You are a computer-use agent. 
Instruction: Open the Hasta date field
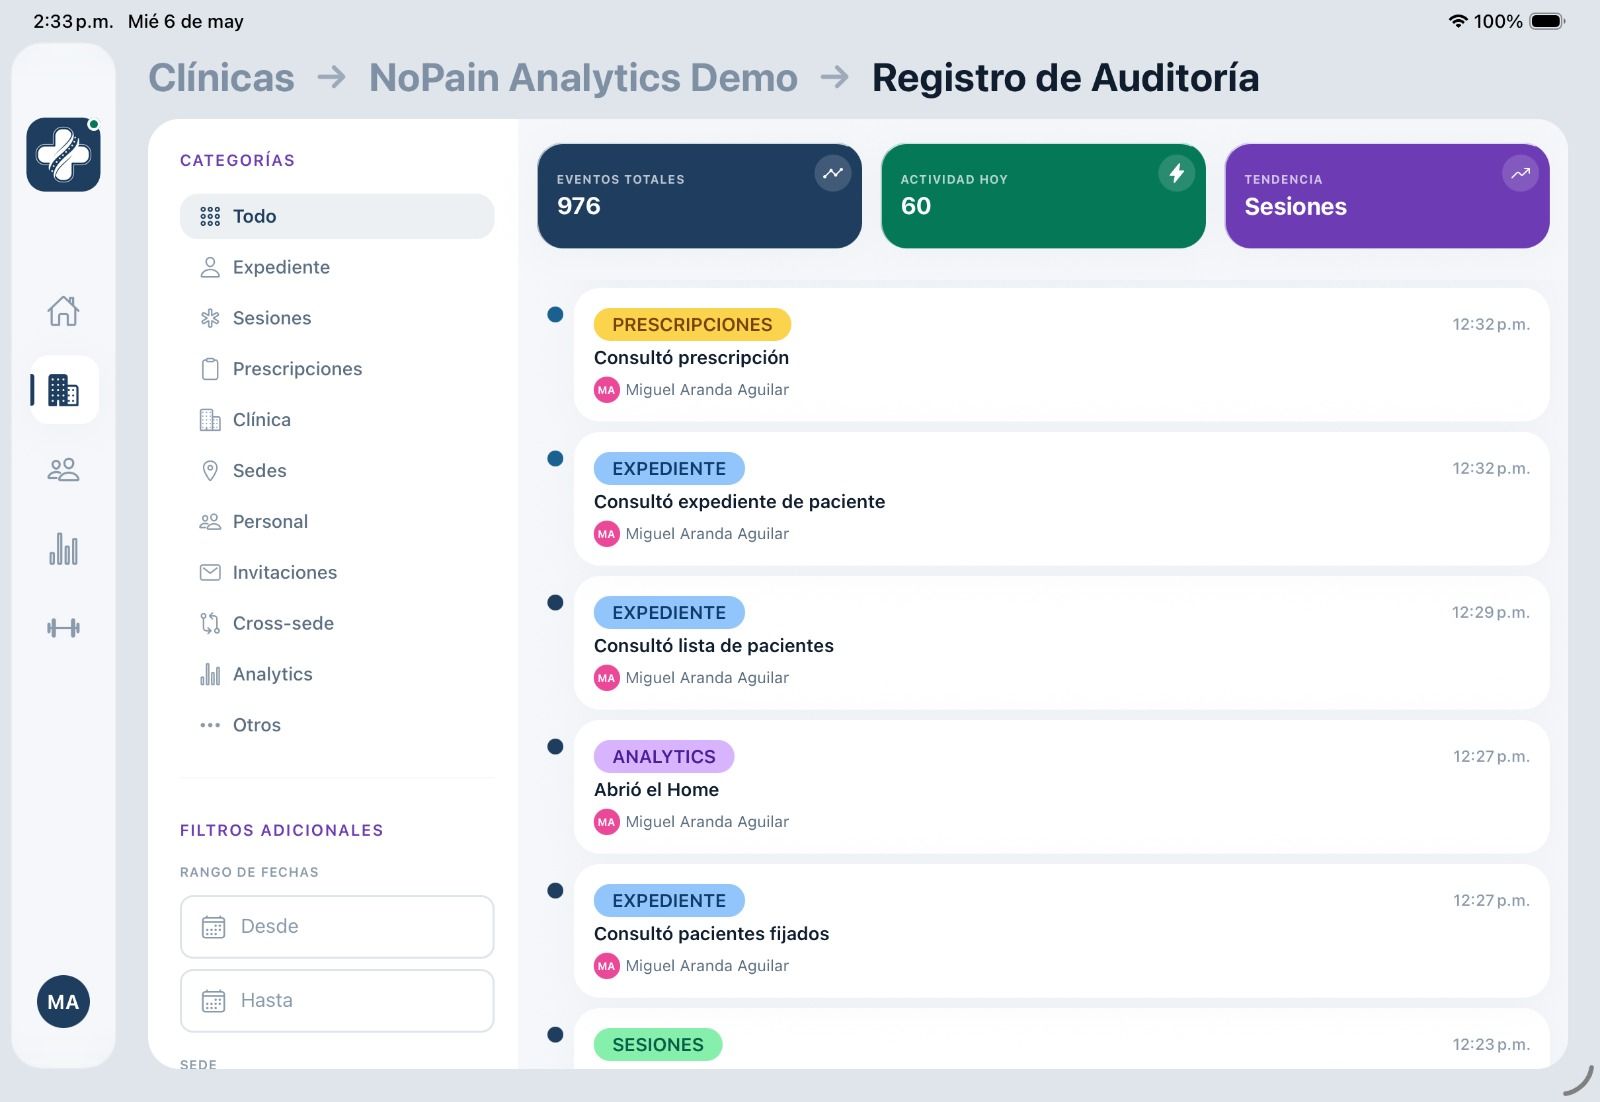pos(337,1001)
